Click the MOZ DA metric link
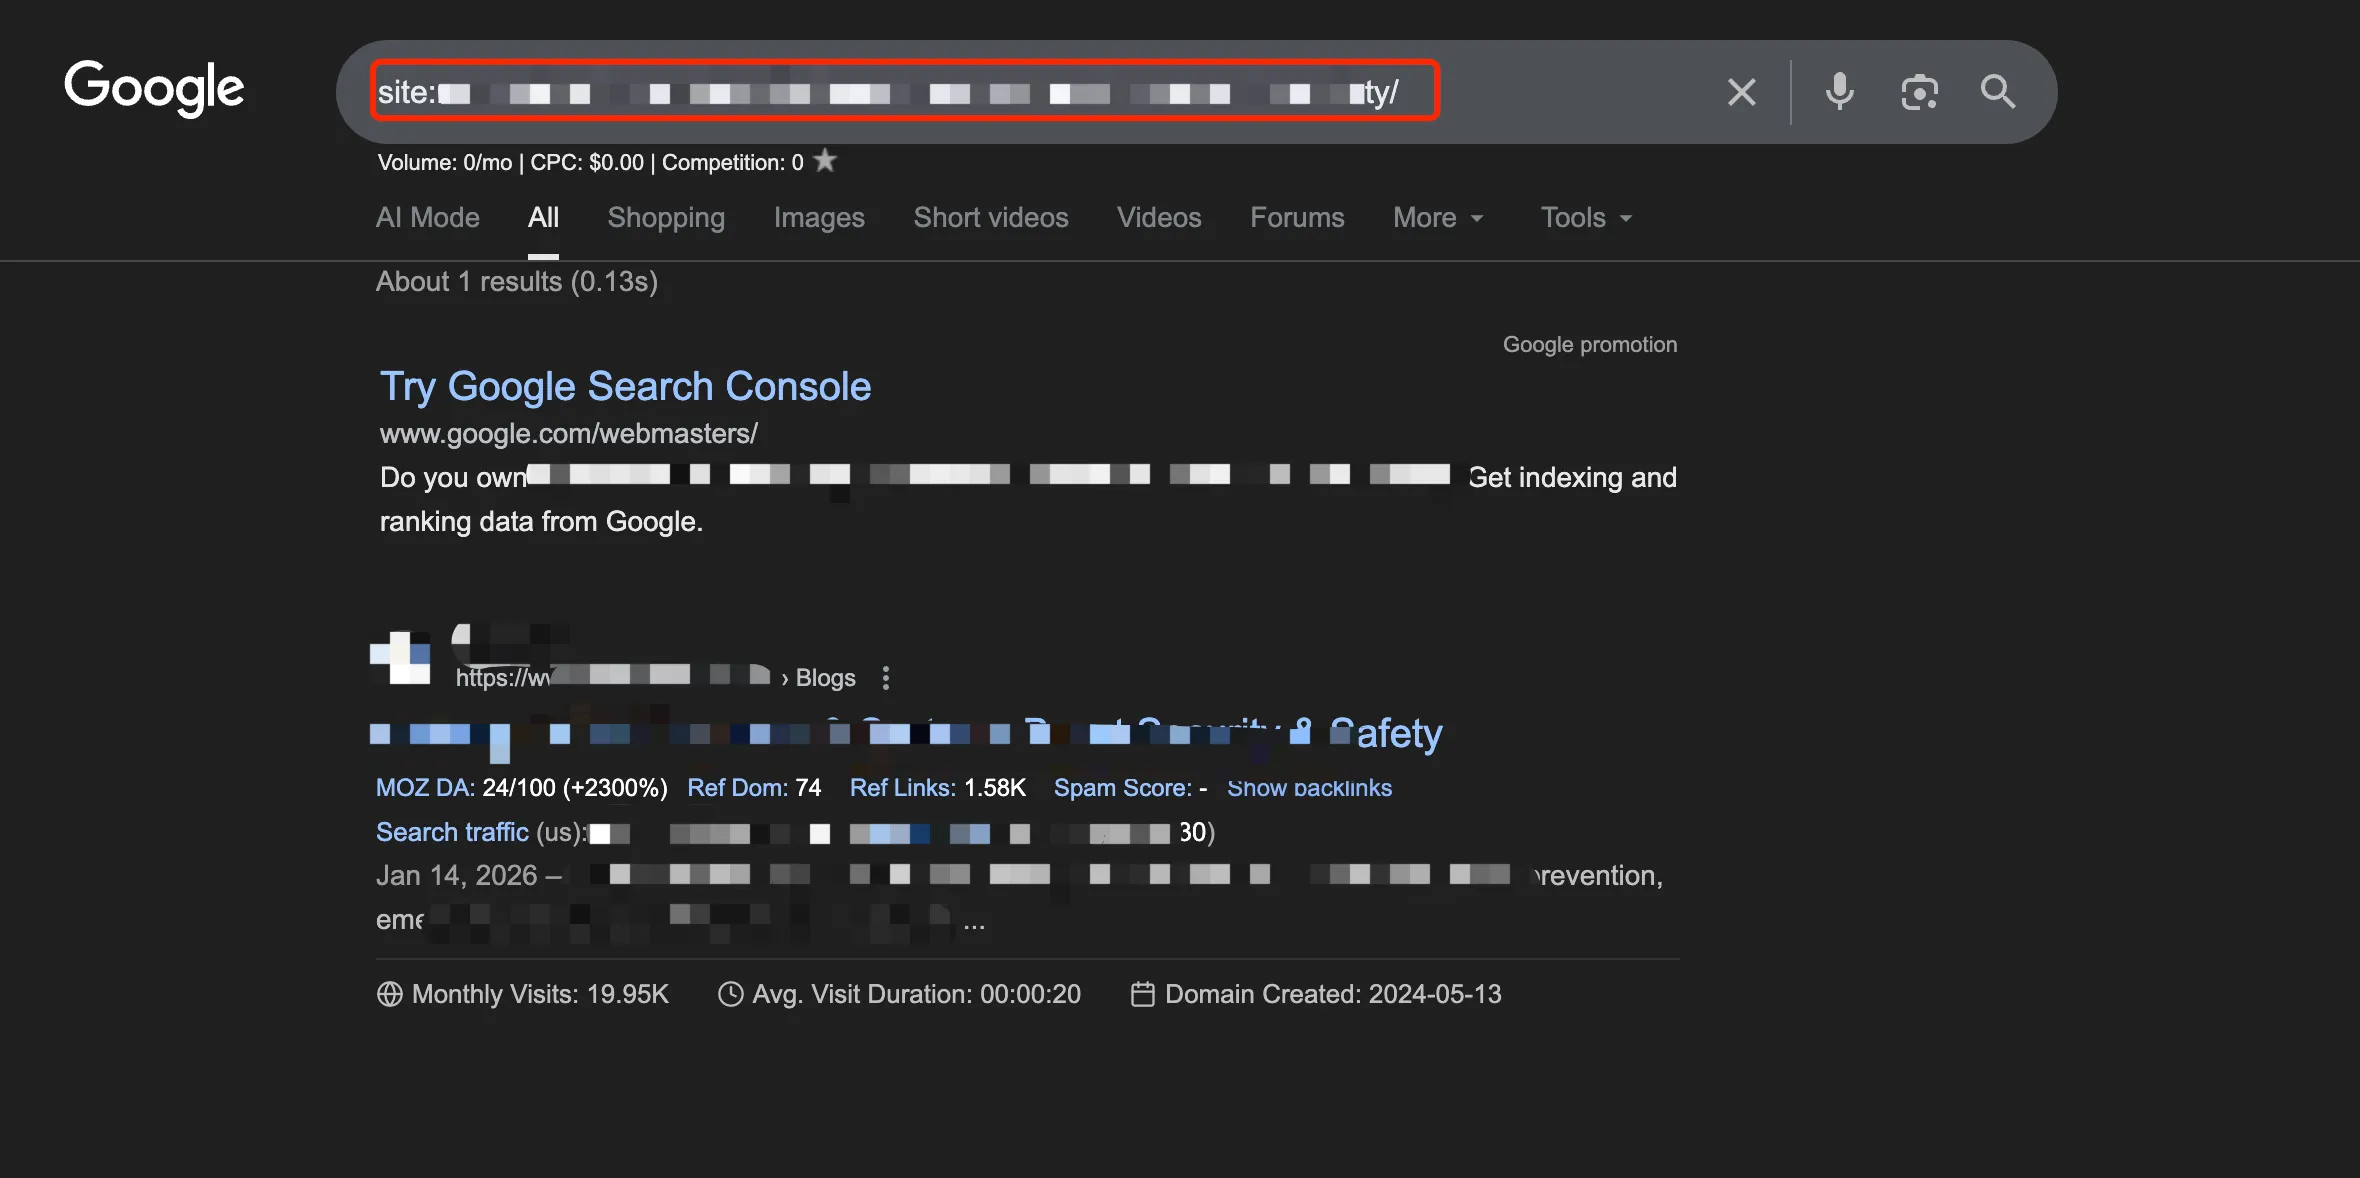 (x=424, y=788)
